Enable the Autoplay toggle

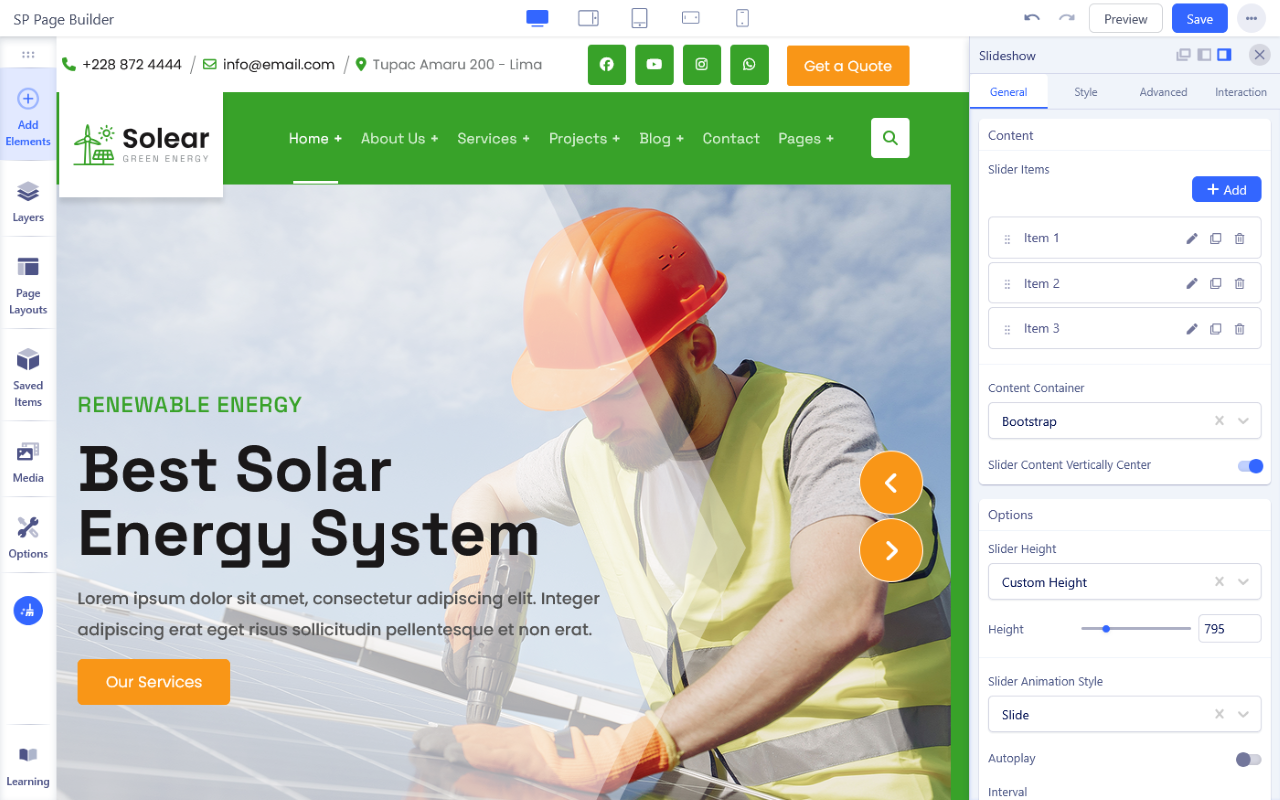[x=1248, y=760]
